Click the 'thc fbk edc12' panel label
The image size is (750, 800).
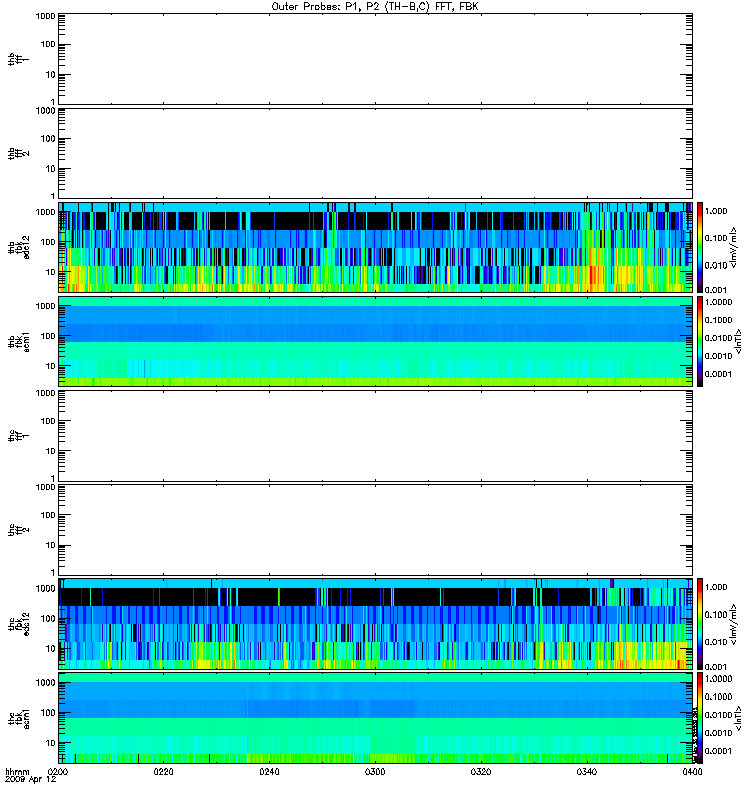18,624
